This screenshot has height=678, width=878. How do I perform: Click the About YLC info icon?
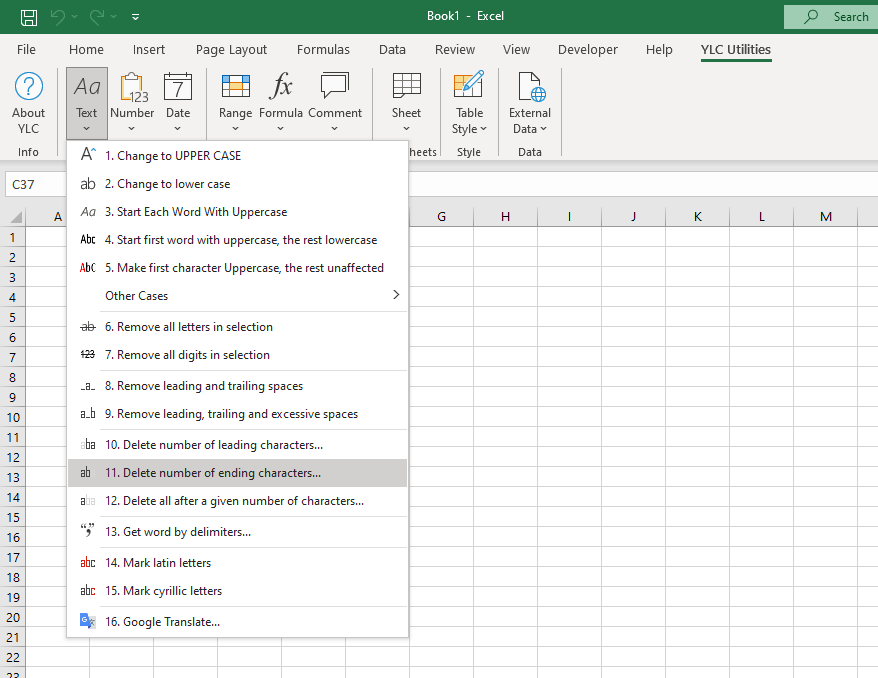click(x=28, y=87)
